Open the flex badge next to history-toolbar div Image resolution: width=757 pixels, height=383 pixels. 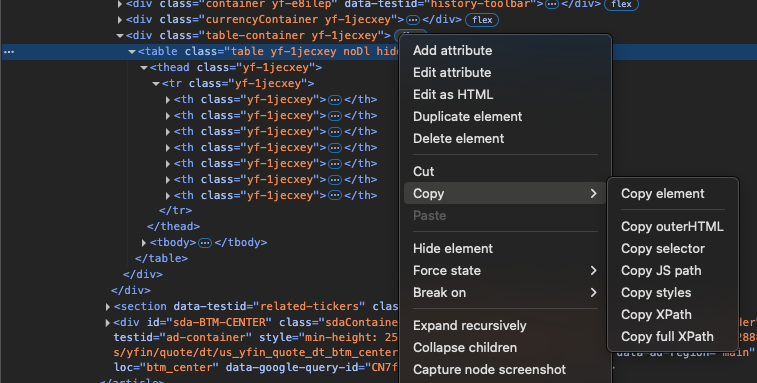coord(621,4)
